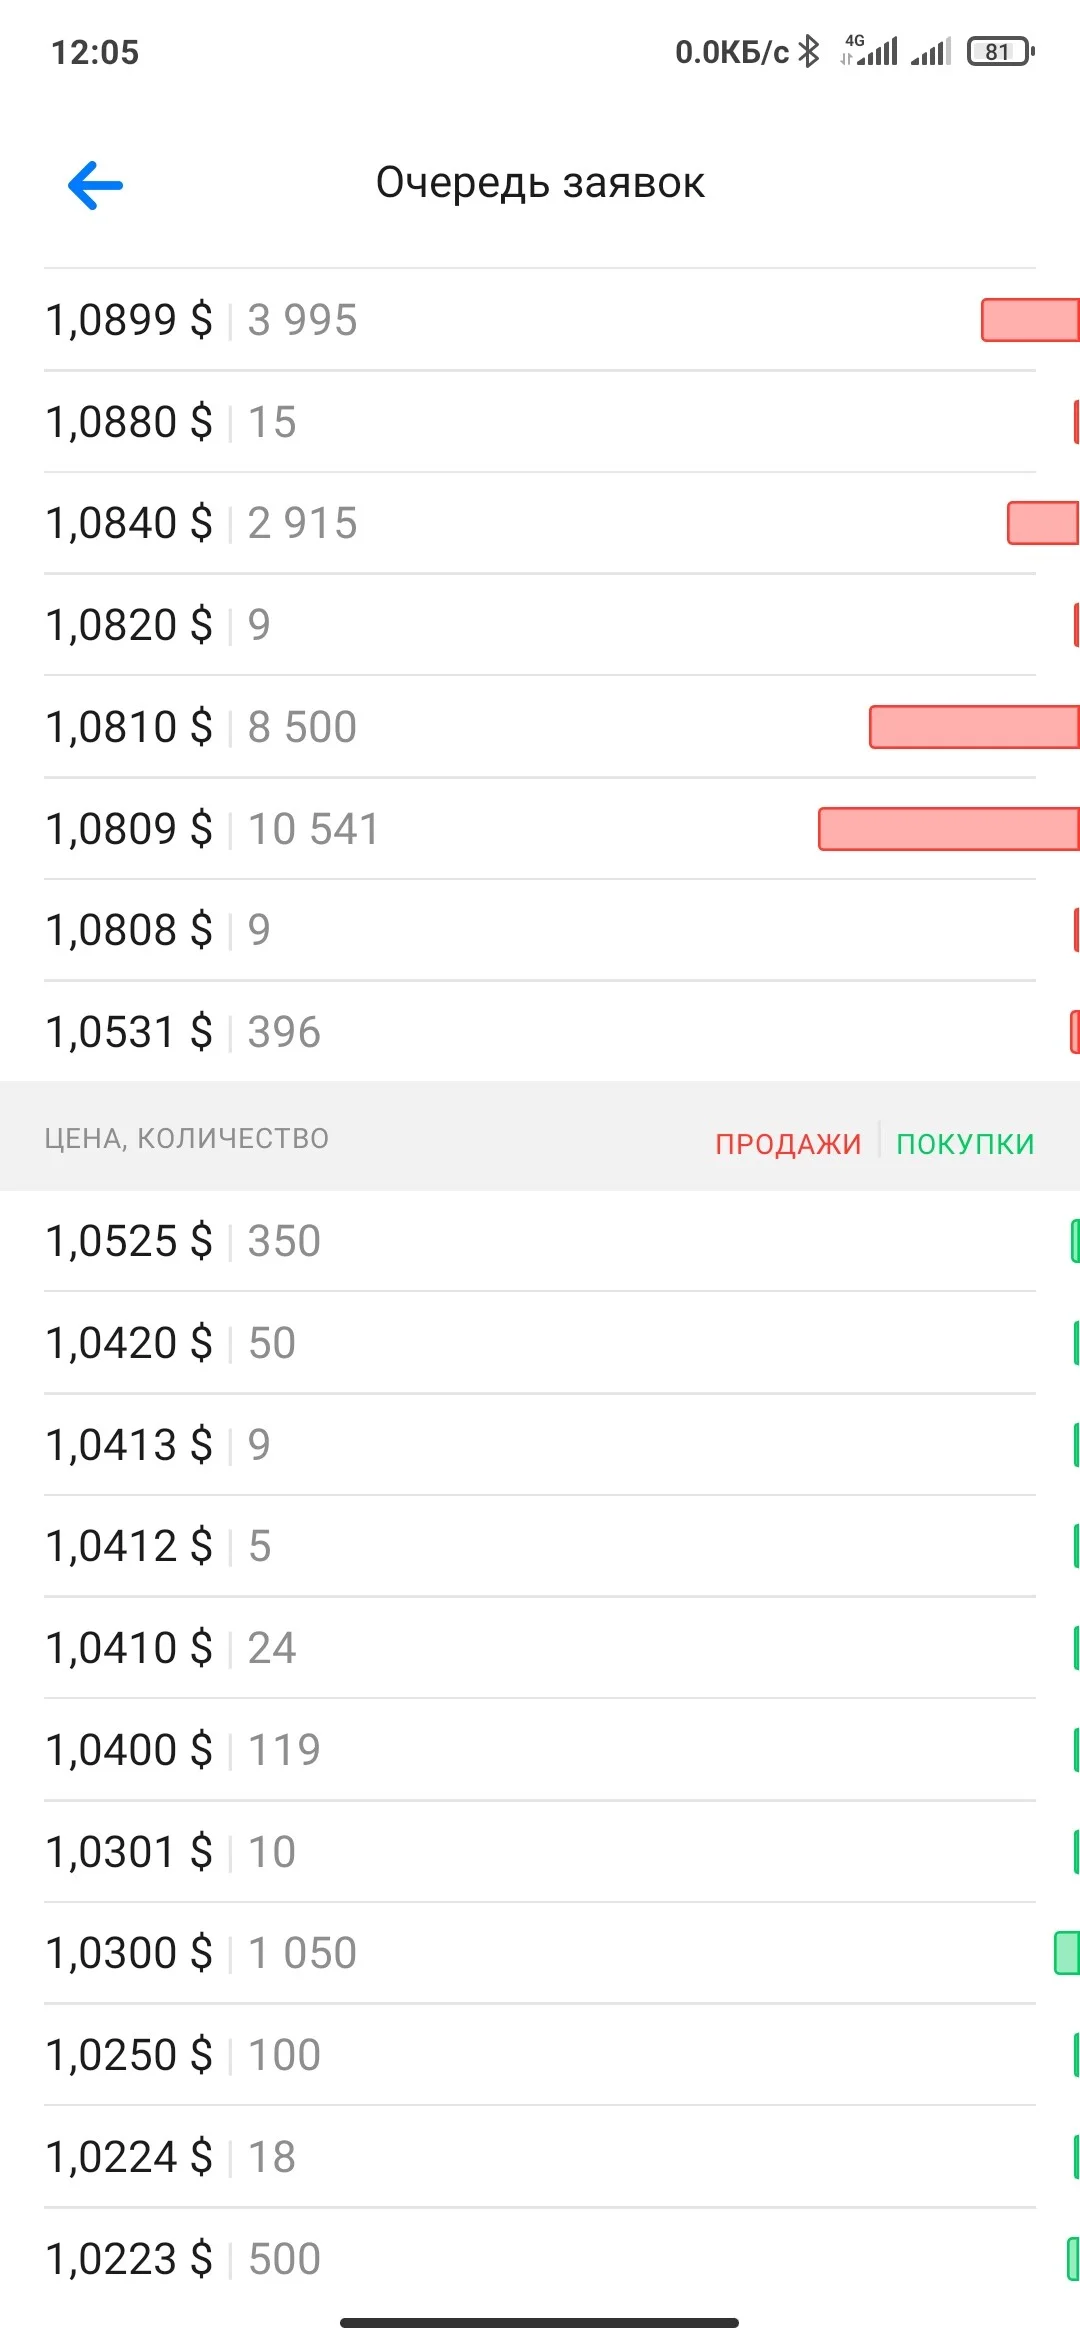The width and height of the screenshot is (1080, 2340).
Task: Tap the 1,0250 $ buy order
Action: [x=540, y=2055]
